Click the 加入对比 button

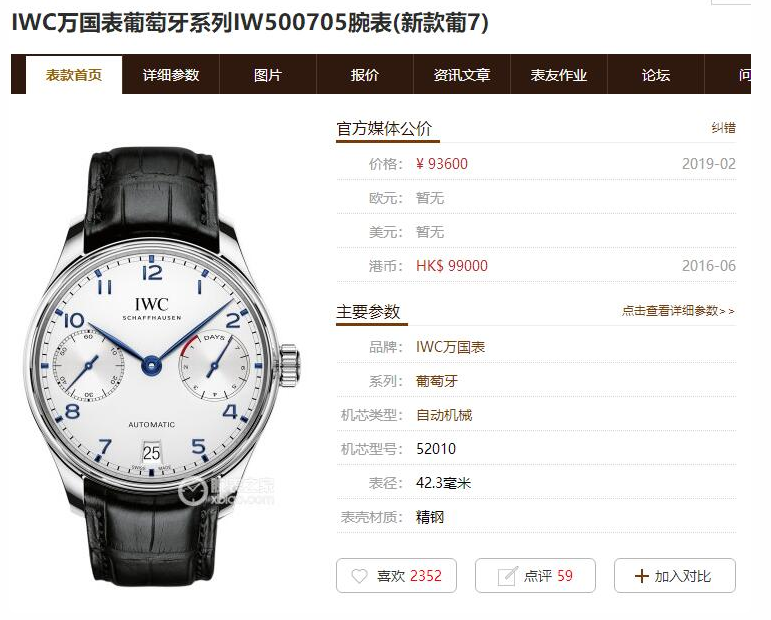click(x=675, y=576)
